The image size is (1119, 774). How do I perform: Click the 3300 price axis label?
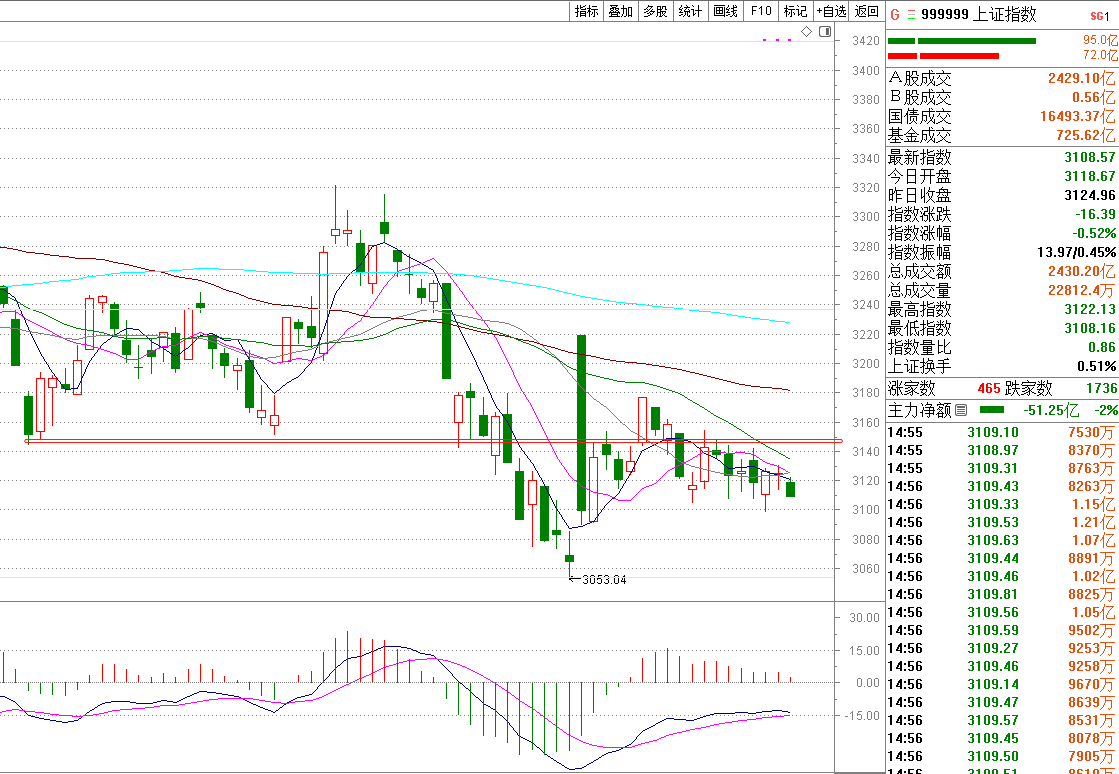click(x=866, y=217)
